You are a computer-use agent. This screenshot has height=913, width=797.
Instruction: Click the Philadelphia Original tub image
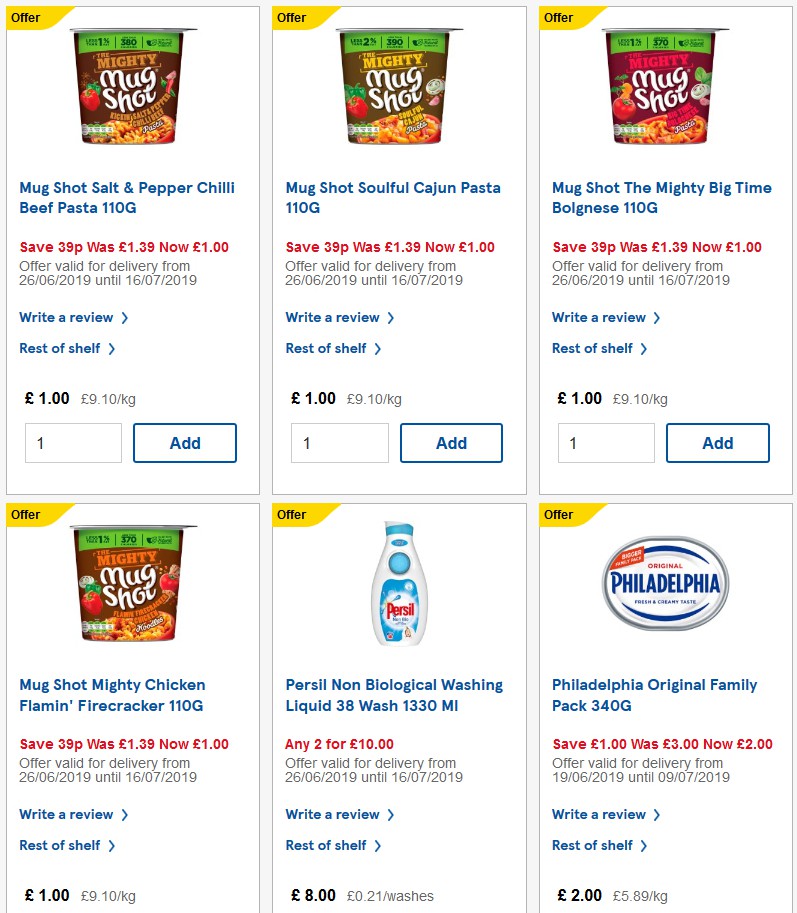point(665,583)
